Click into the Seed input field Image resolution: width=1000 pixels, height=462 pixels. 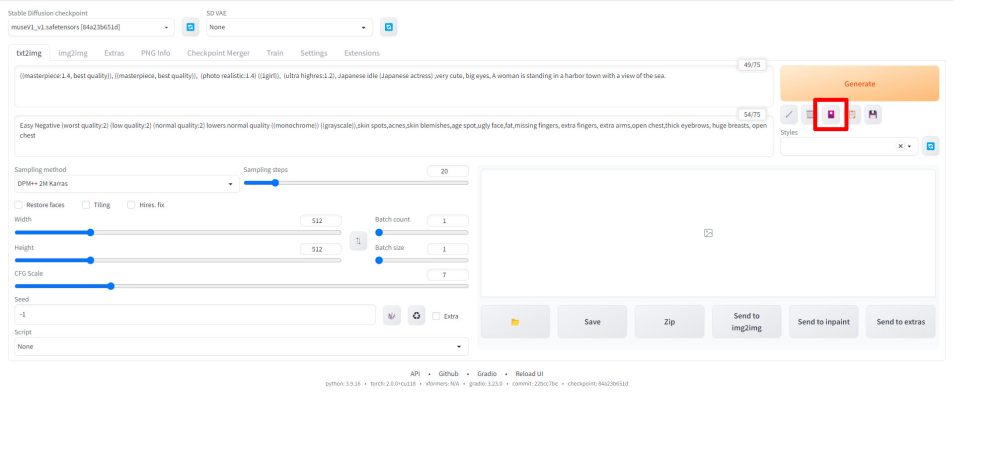pyautogui.click(x=194, y=315)
